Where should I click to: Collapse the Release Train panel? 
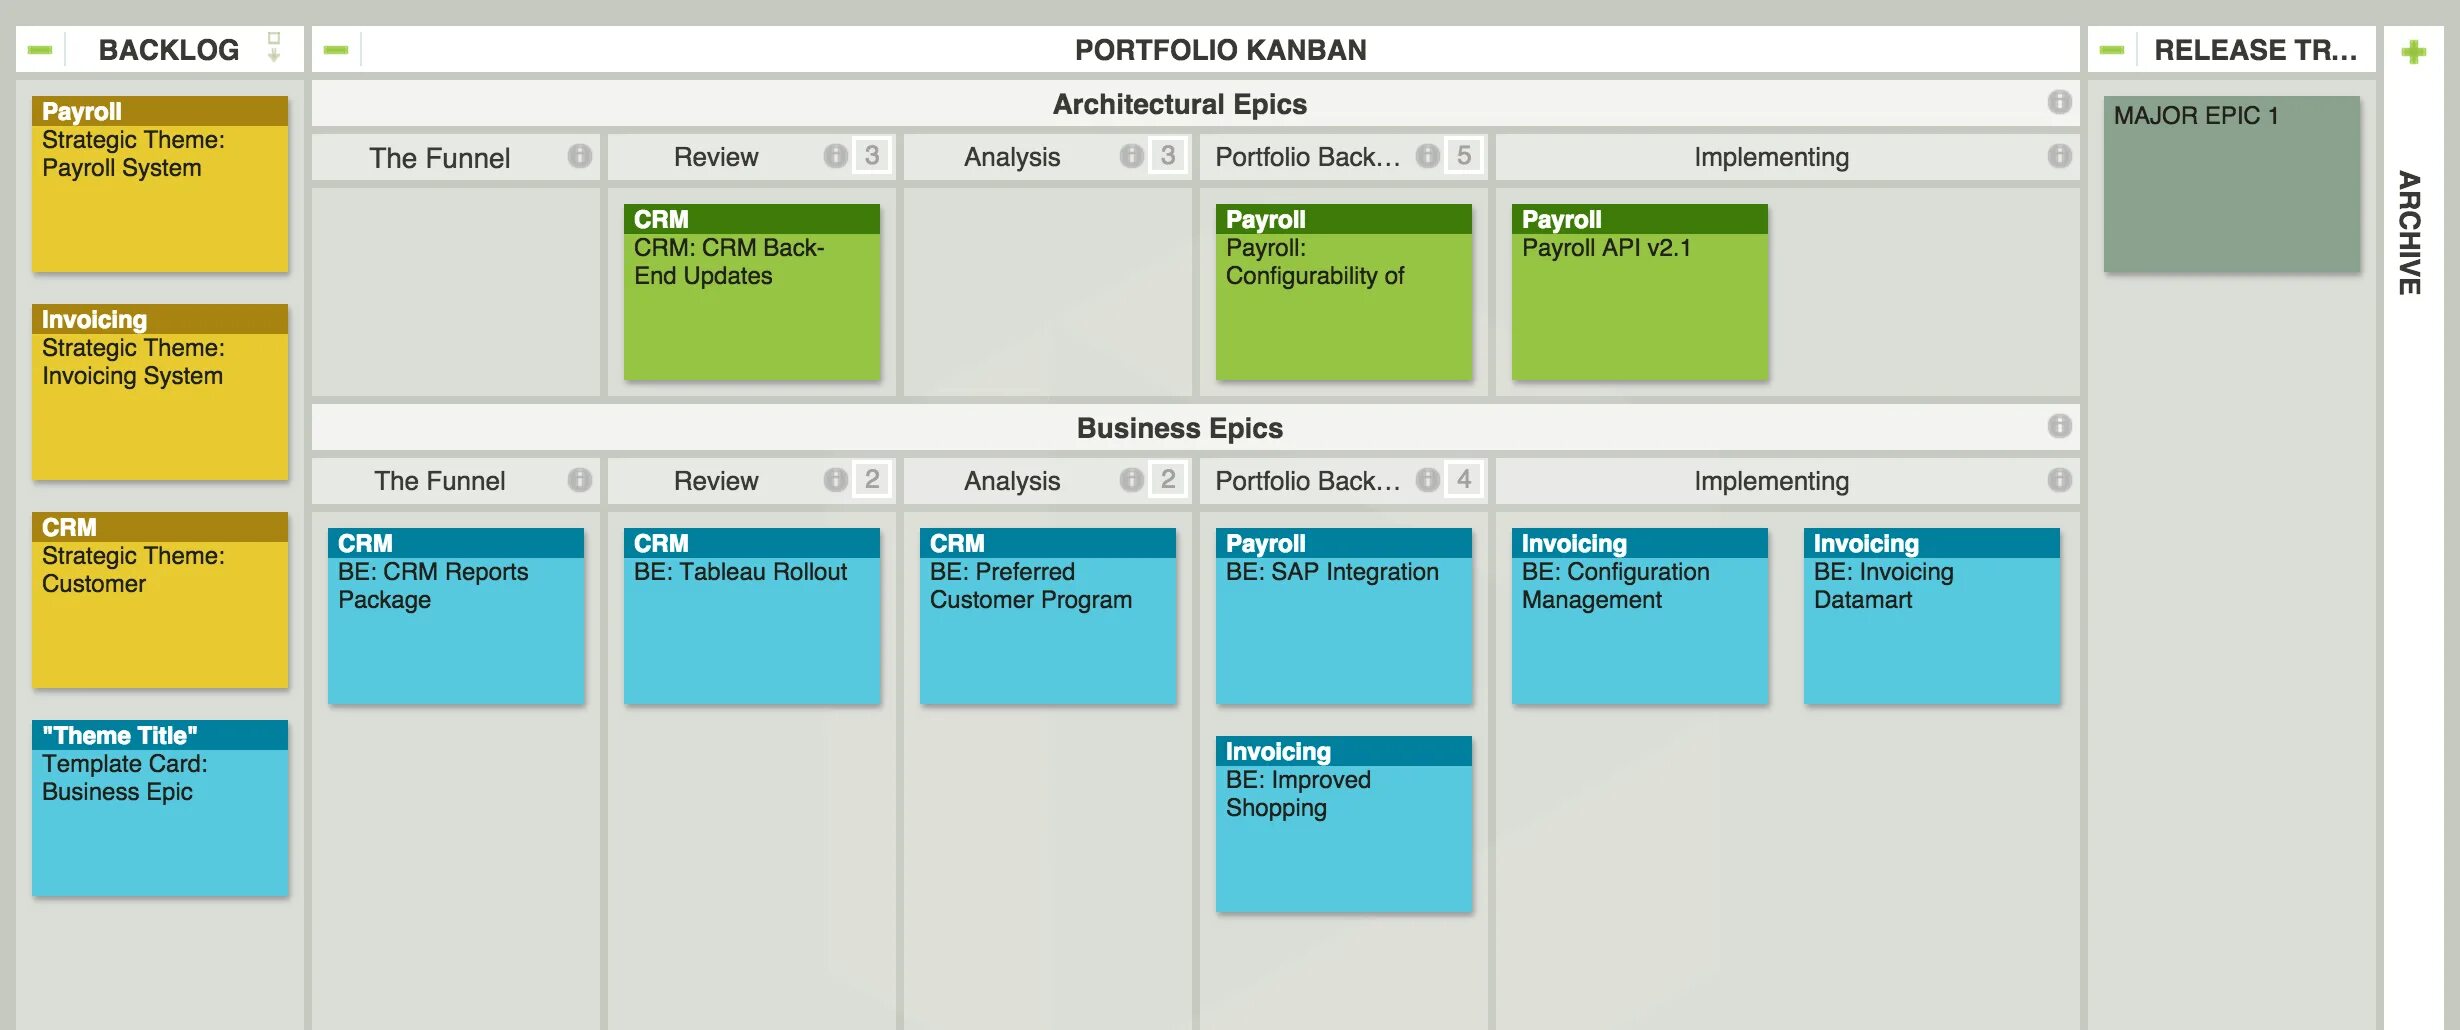[2112, 49]
